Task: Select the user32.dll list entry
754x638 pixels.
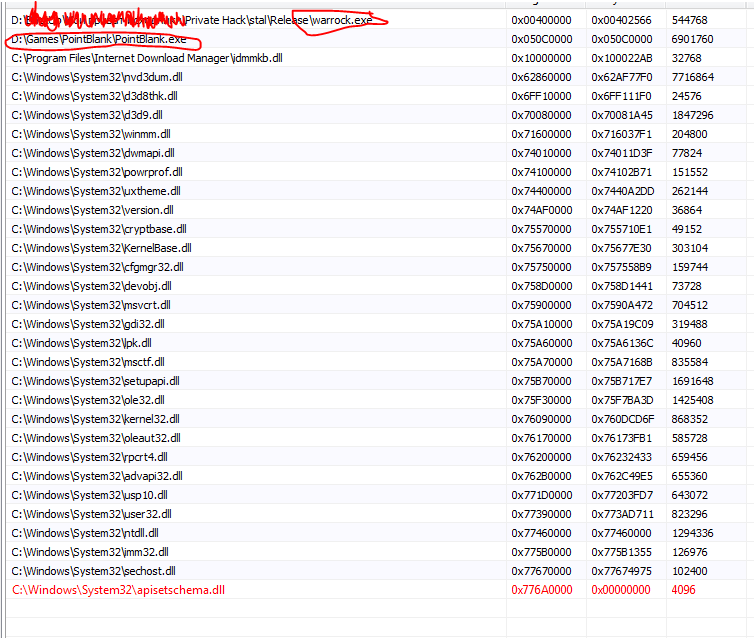Action: click(90, 514)
